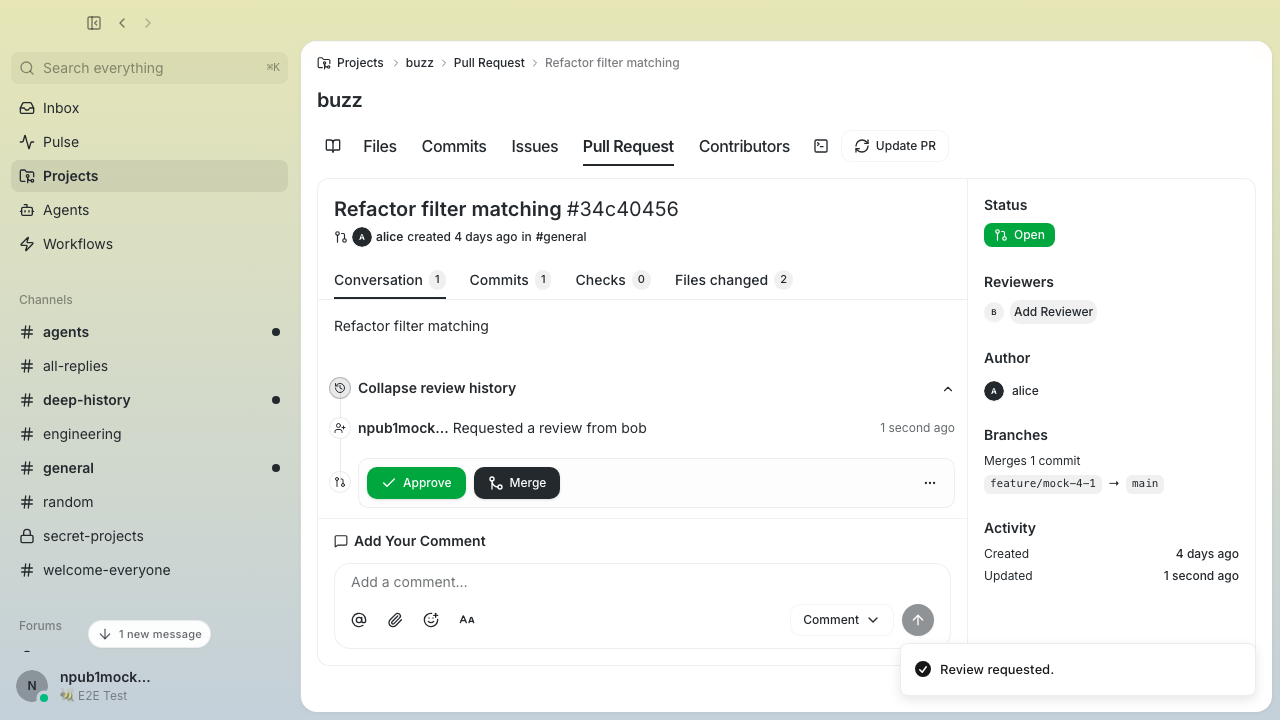Click the Open status badge
Viewport: 1280px width, 720px height.
point(1019,235)
